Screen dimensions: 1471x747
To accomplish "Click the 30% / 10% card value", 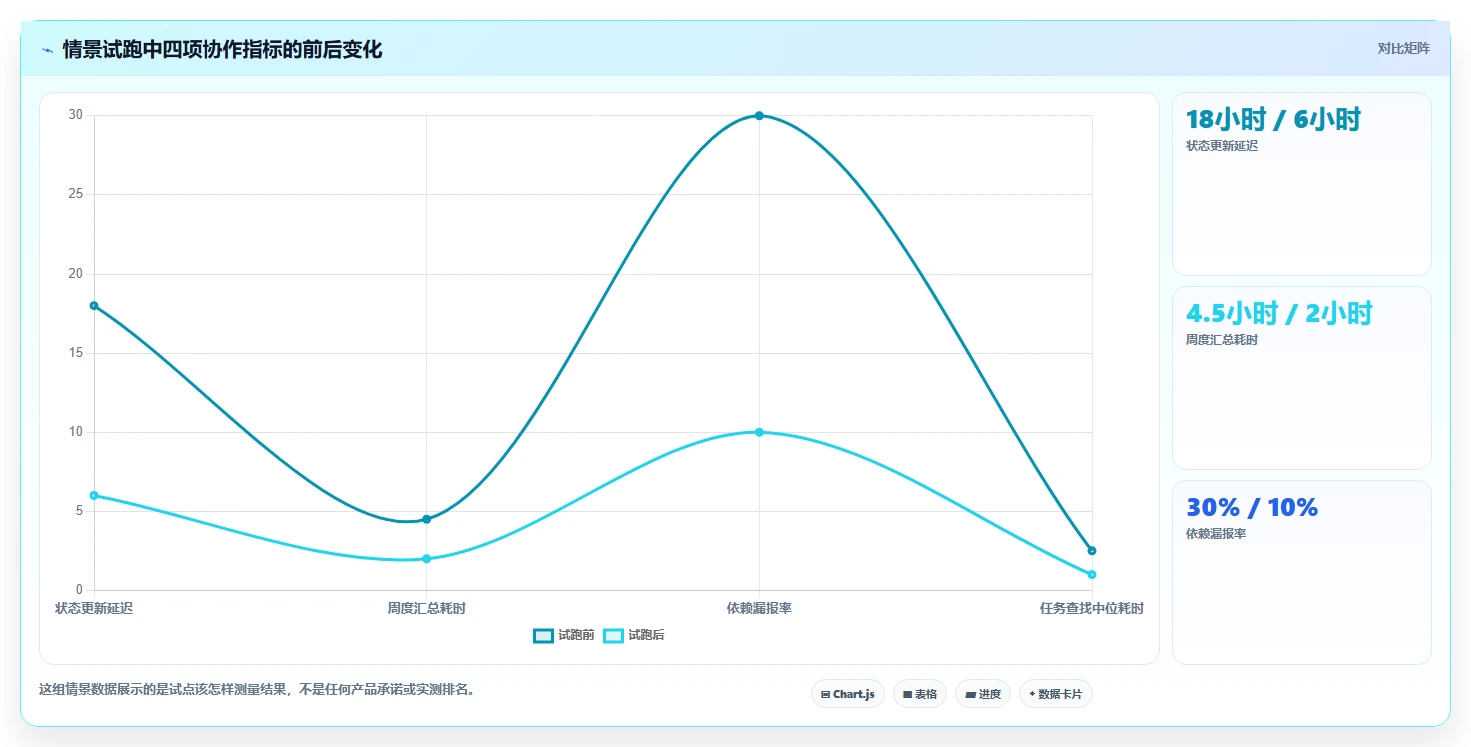I will (x=1252, y=507).
